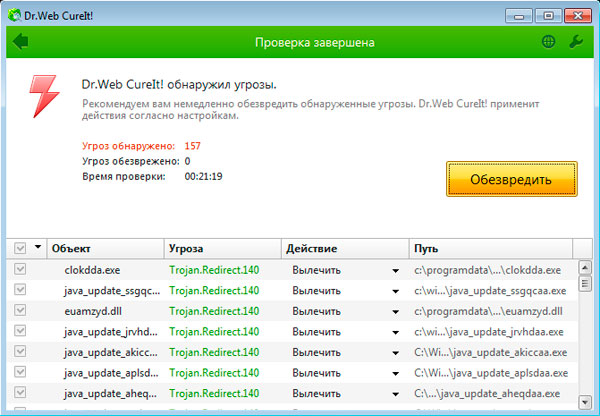Sort by the Угроза column header
Image resolution: width=600 pixels, height=416 pixels.
tap(220, 247)
